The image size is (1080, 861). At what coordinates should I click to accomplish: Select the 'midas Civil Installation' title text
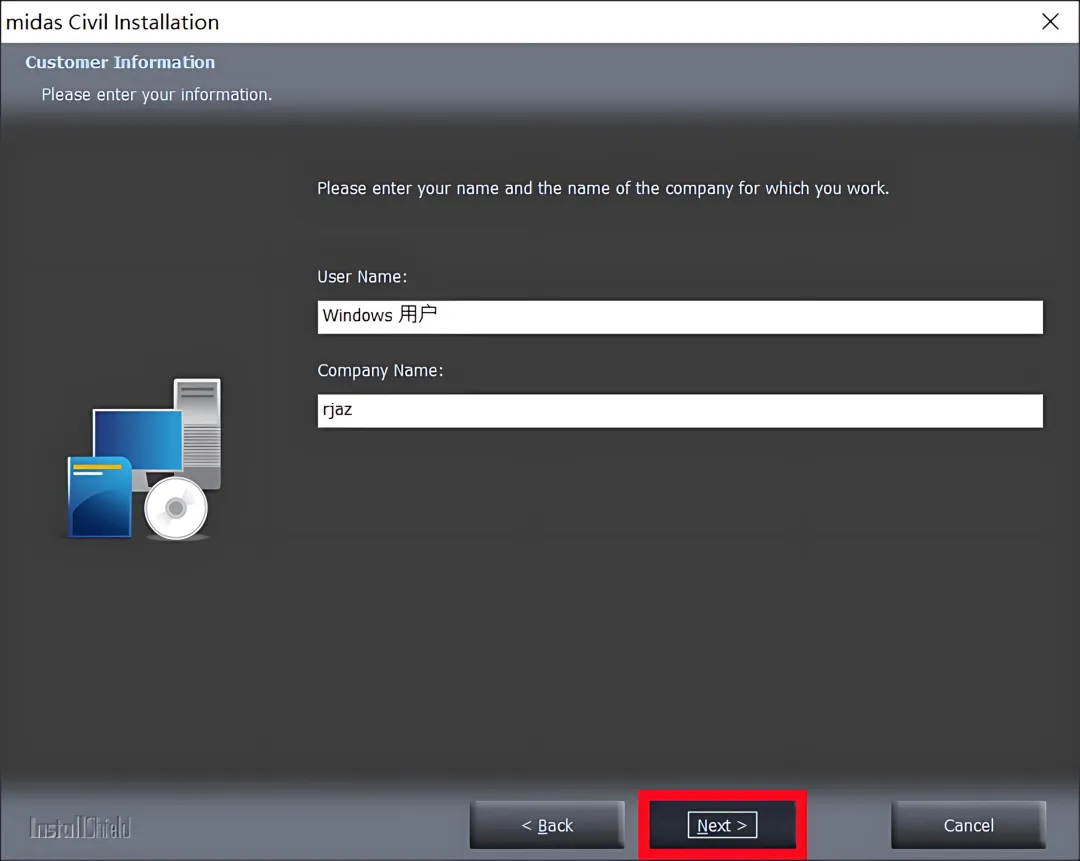(112, 22)
